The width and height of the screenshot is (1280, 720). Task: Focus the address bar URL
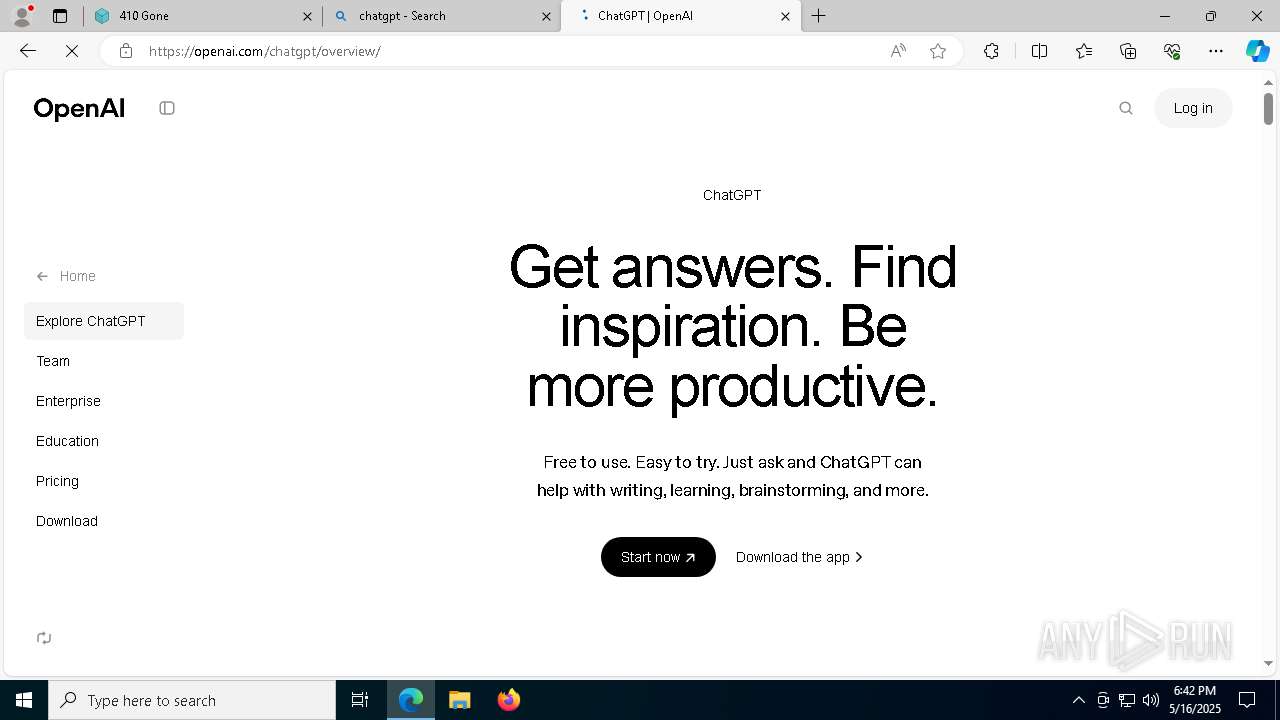(x=265, y=51)
